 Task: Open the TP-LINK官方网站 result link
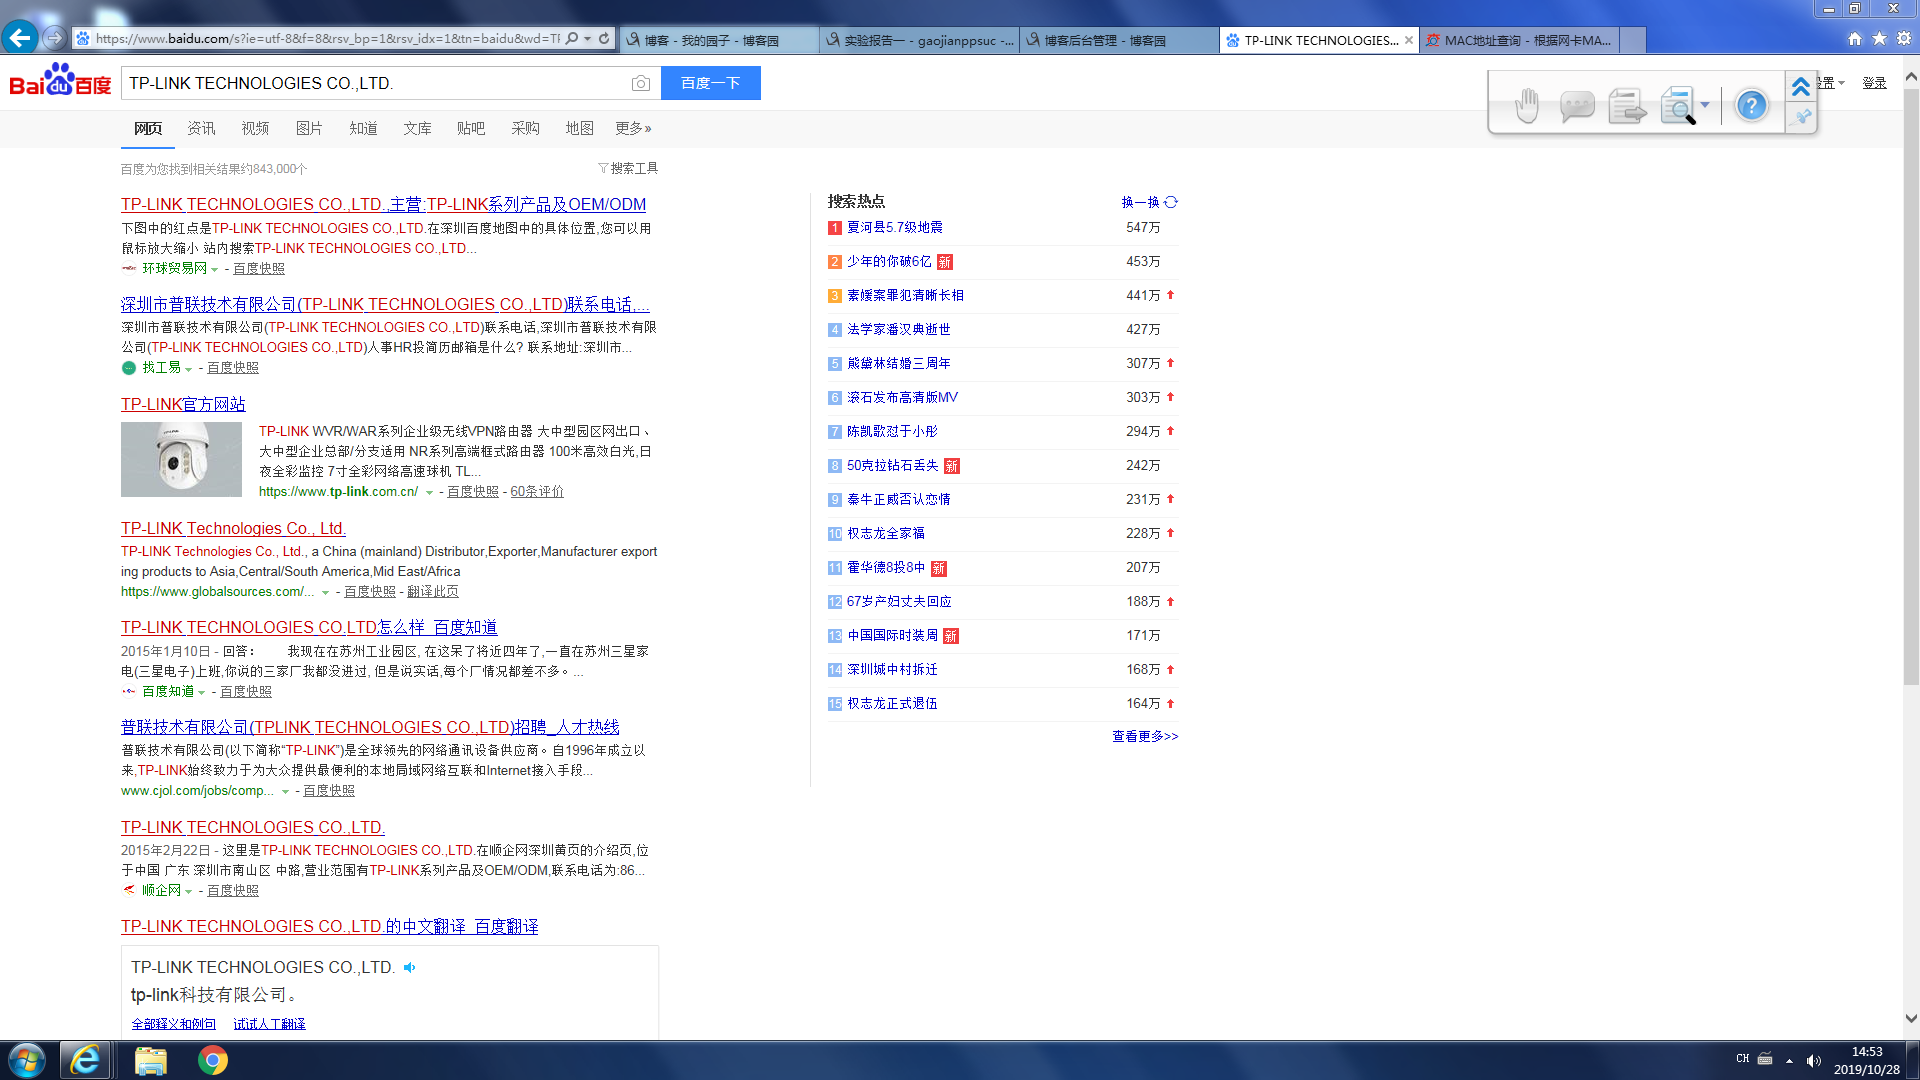pyautogui.click(x=183, y=404)
